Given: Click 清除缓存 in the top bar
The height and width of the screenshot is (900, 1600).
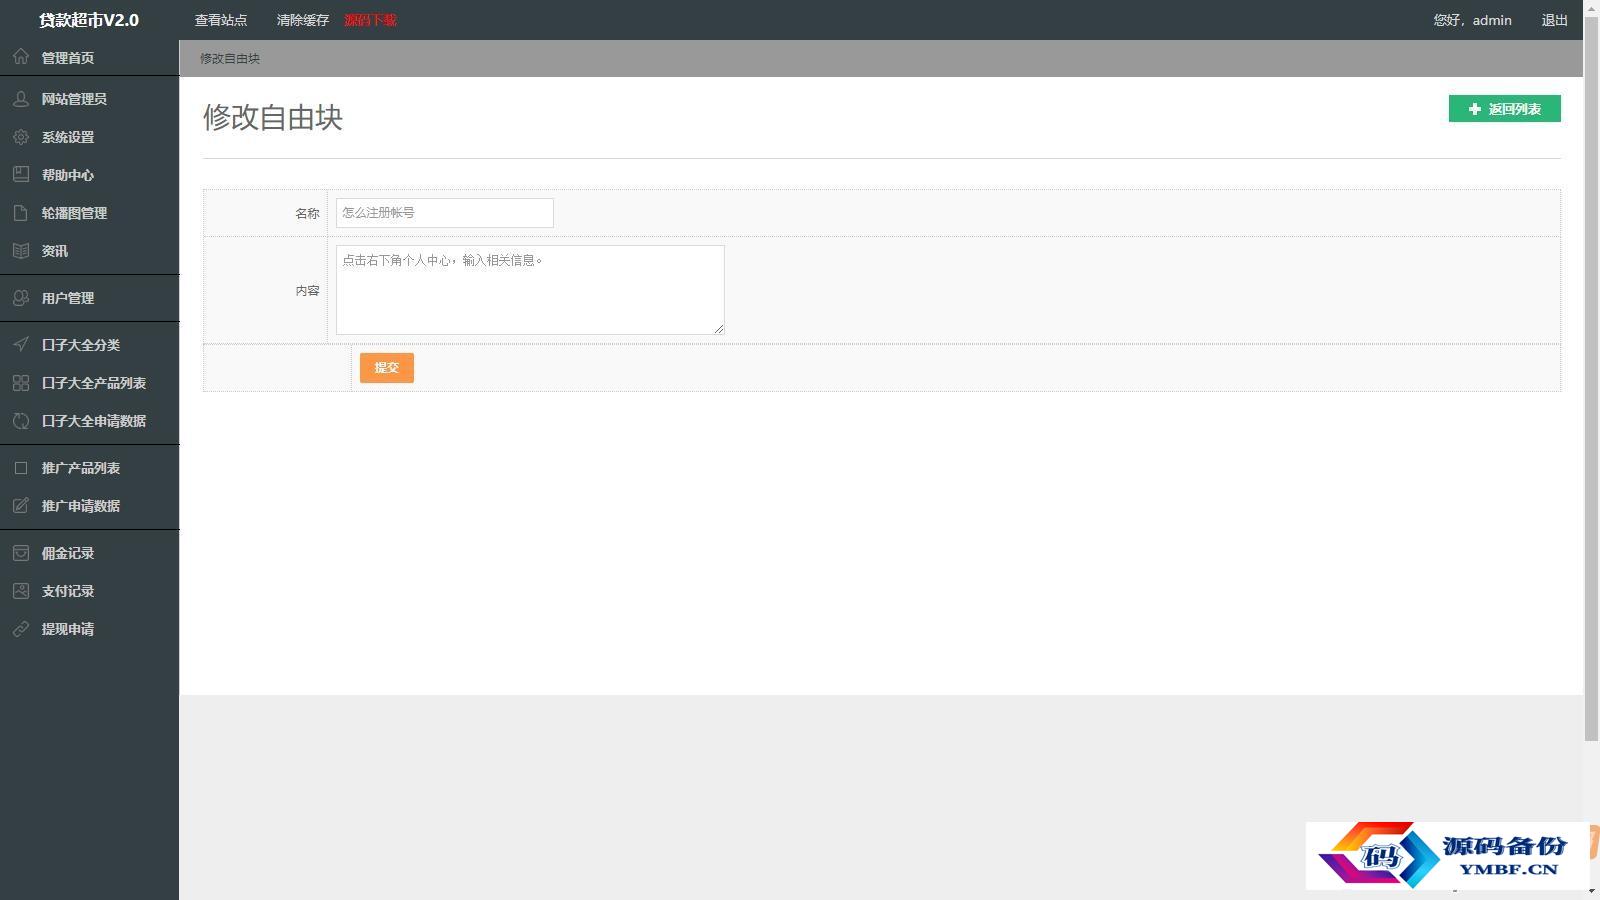Looking at the screenshot, I should pyautogui.click(x=303, y=20).
